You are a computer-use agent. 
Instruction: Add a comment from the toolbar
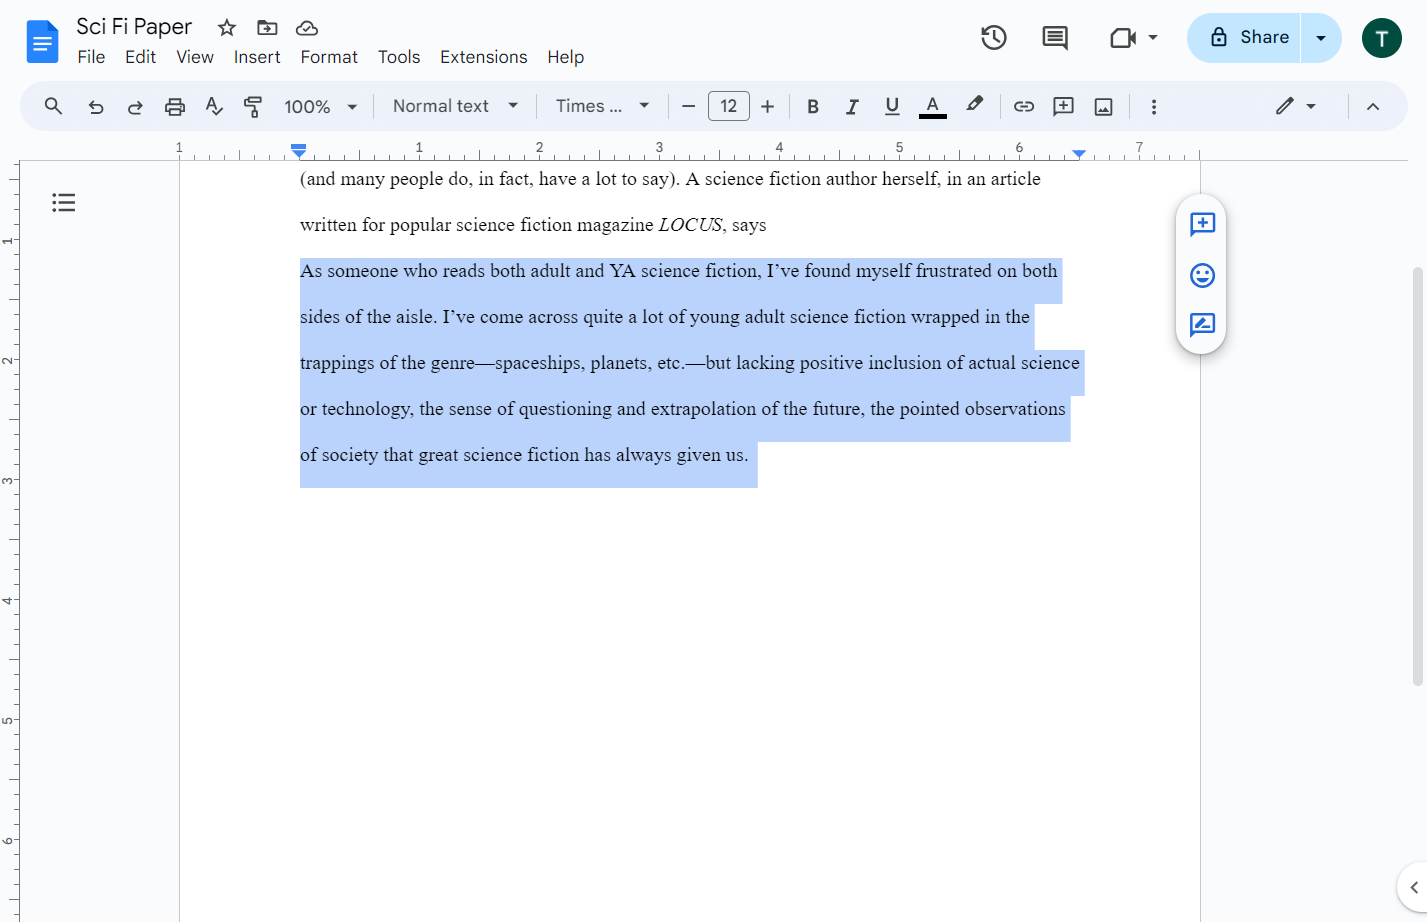1063,107
